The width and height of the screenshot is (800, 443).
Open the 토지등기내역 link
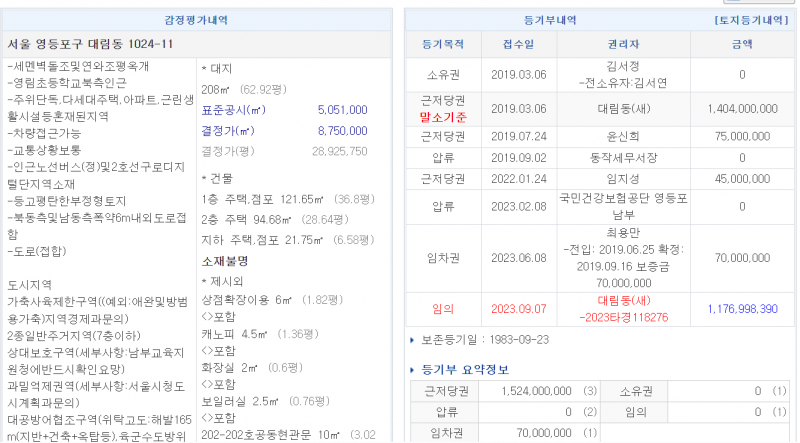753,19
